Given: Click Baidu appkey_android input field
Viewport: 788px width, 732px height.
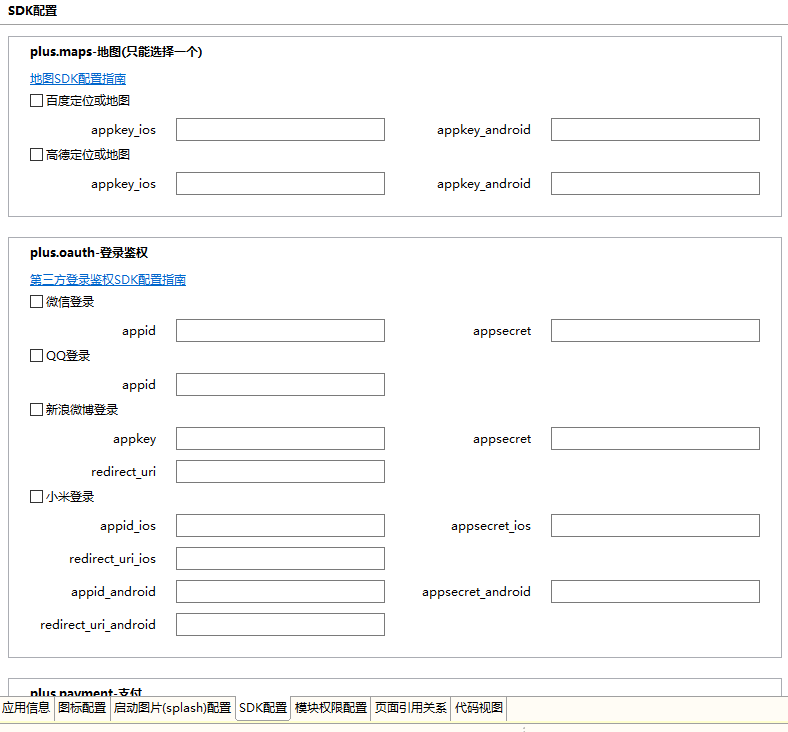Looking at the screenshot, I should pos(655,130).
